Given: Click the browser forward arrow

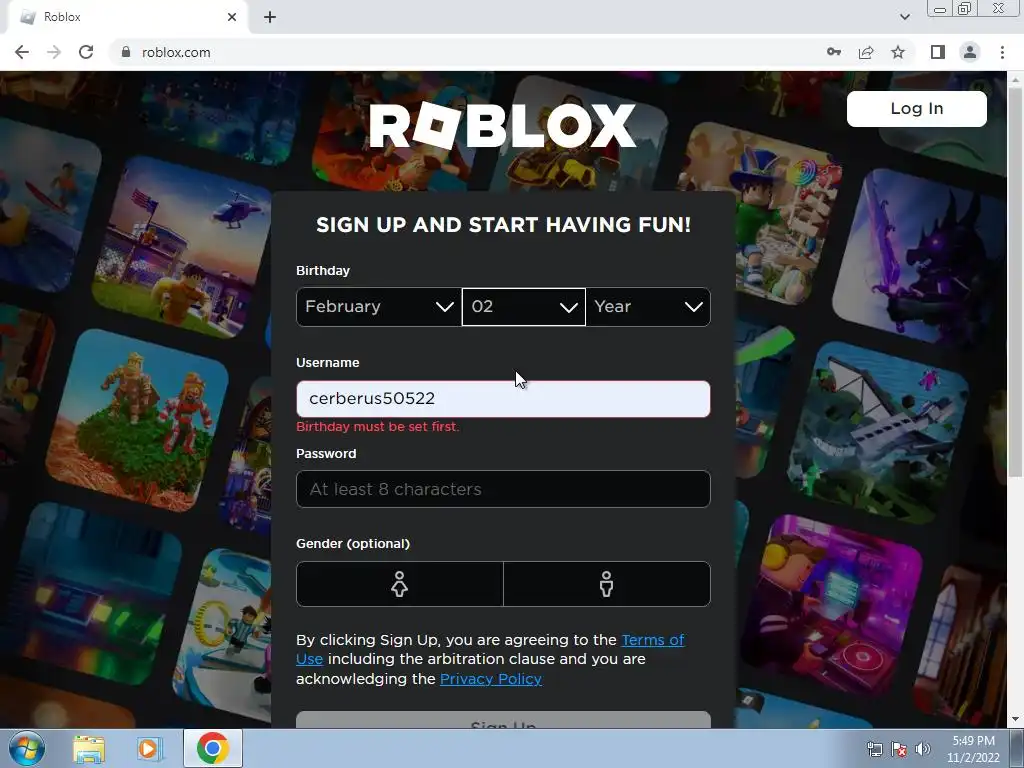Looking at the screenshot, I should pos(54,52).
